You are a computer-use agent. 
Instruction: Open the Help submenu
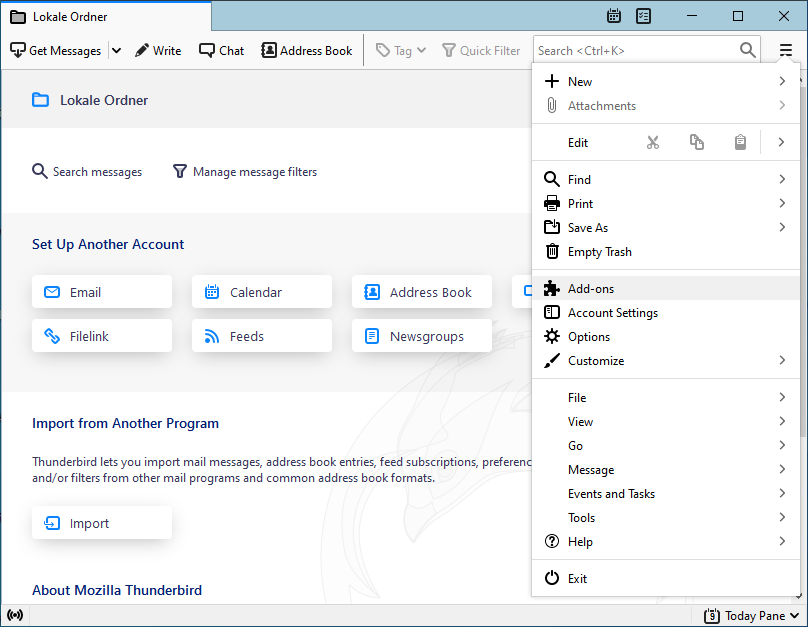[665, 541]
